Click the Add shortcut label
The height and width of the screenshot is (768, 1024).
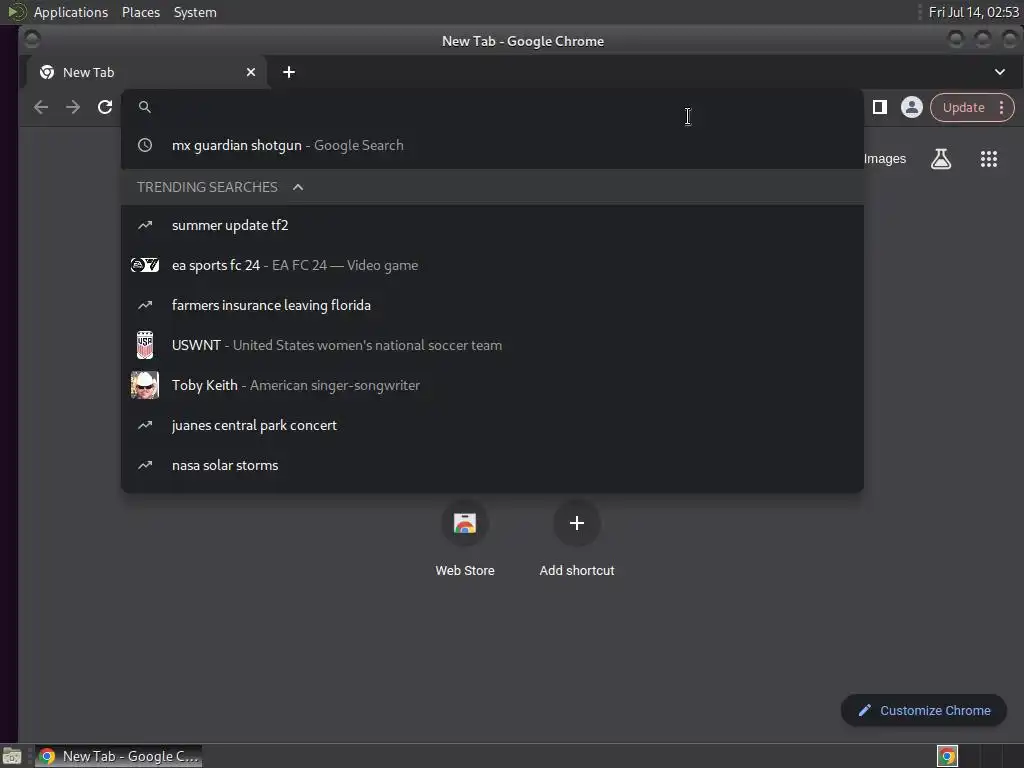tap(577, 571)
